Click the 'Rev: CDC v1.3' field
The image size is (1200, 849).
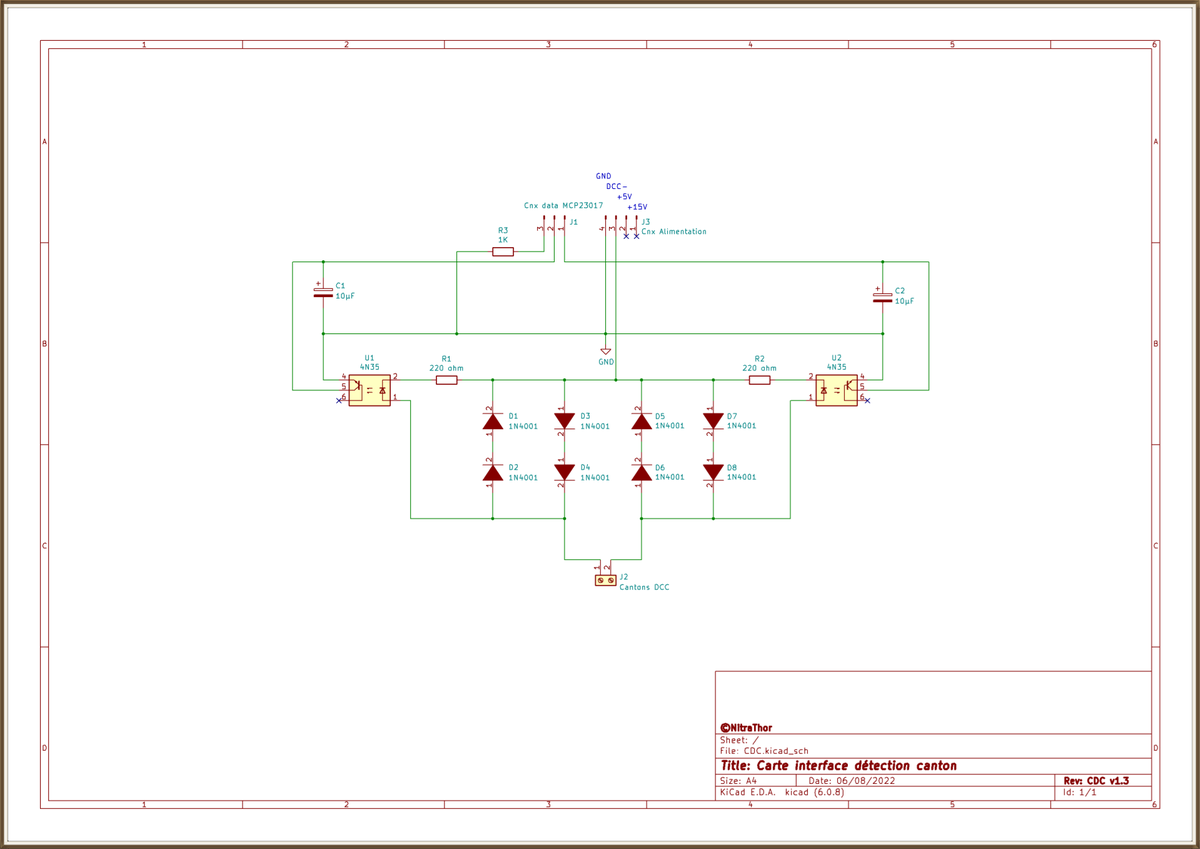click(x=1096, y=781)
